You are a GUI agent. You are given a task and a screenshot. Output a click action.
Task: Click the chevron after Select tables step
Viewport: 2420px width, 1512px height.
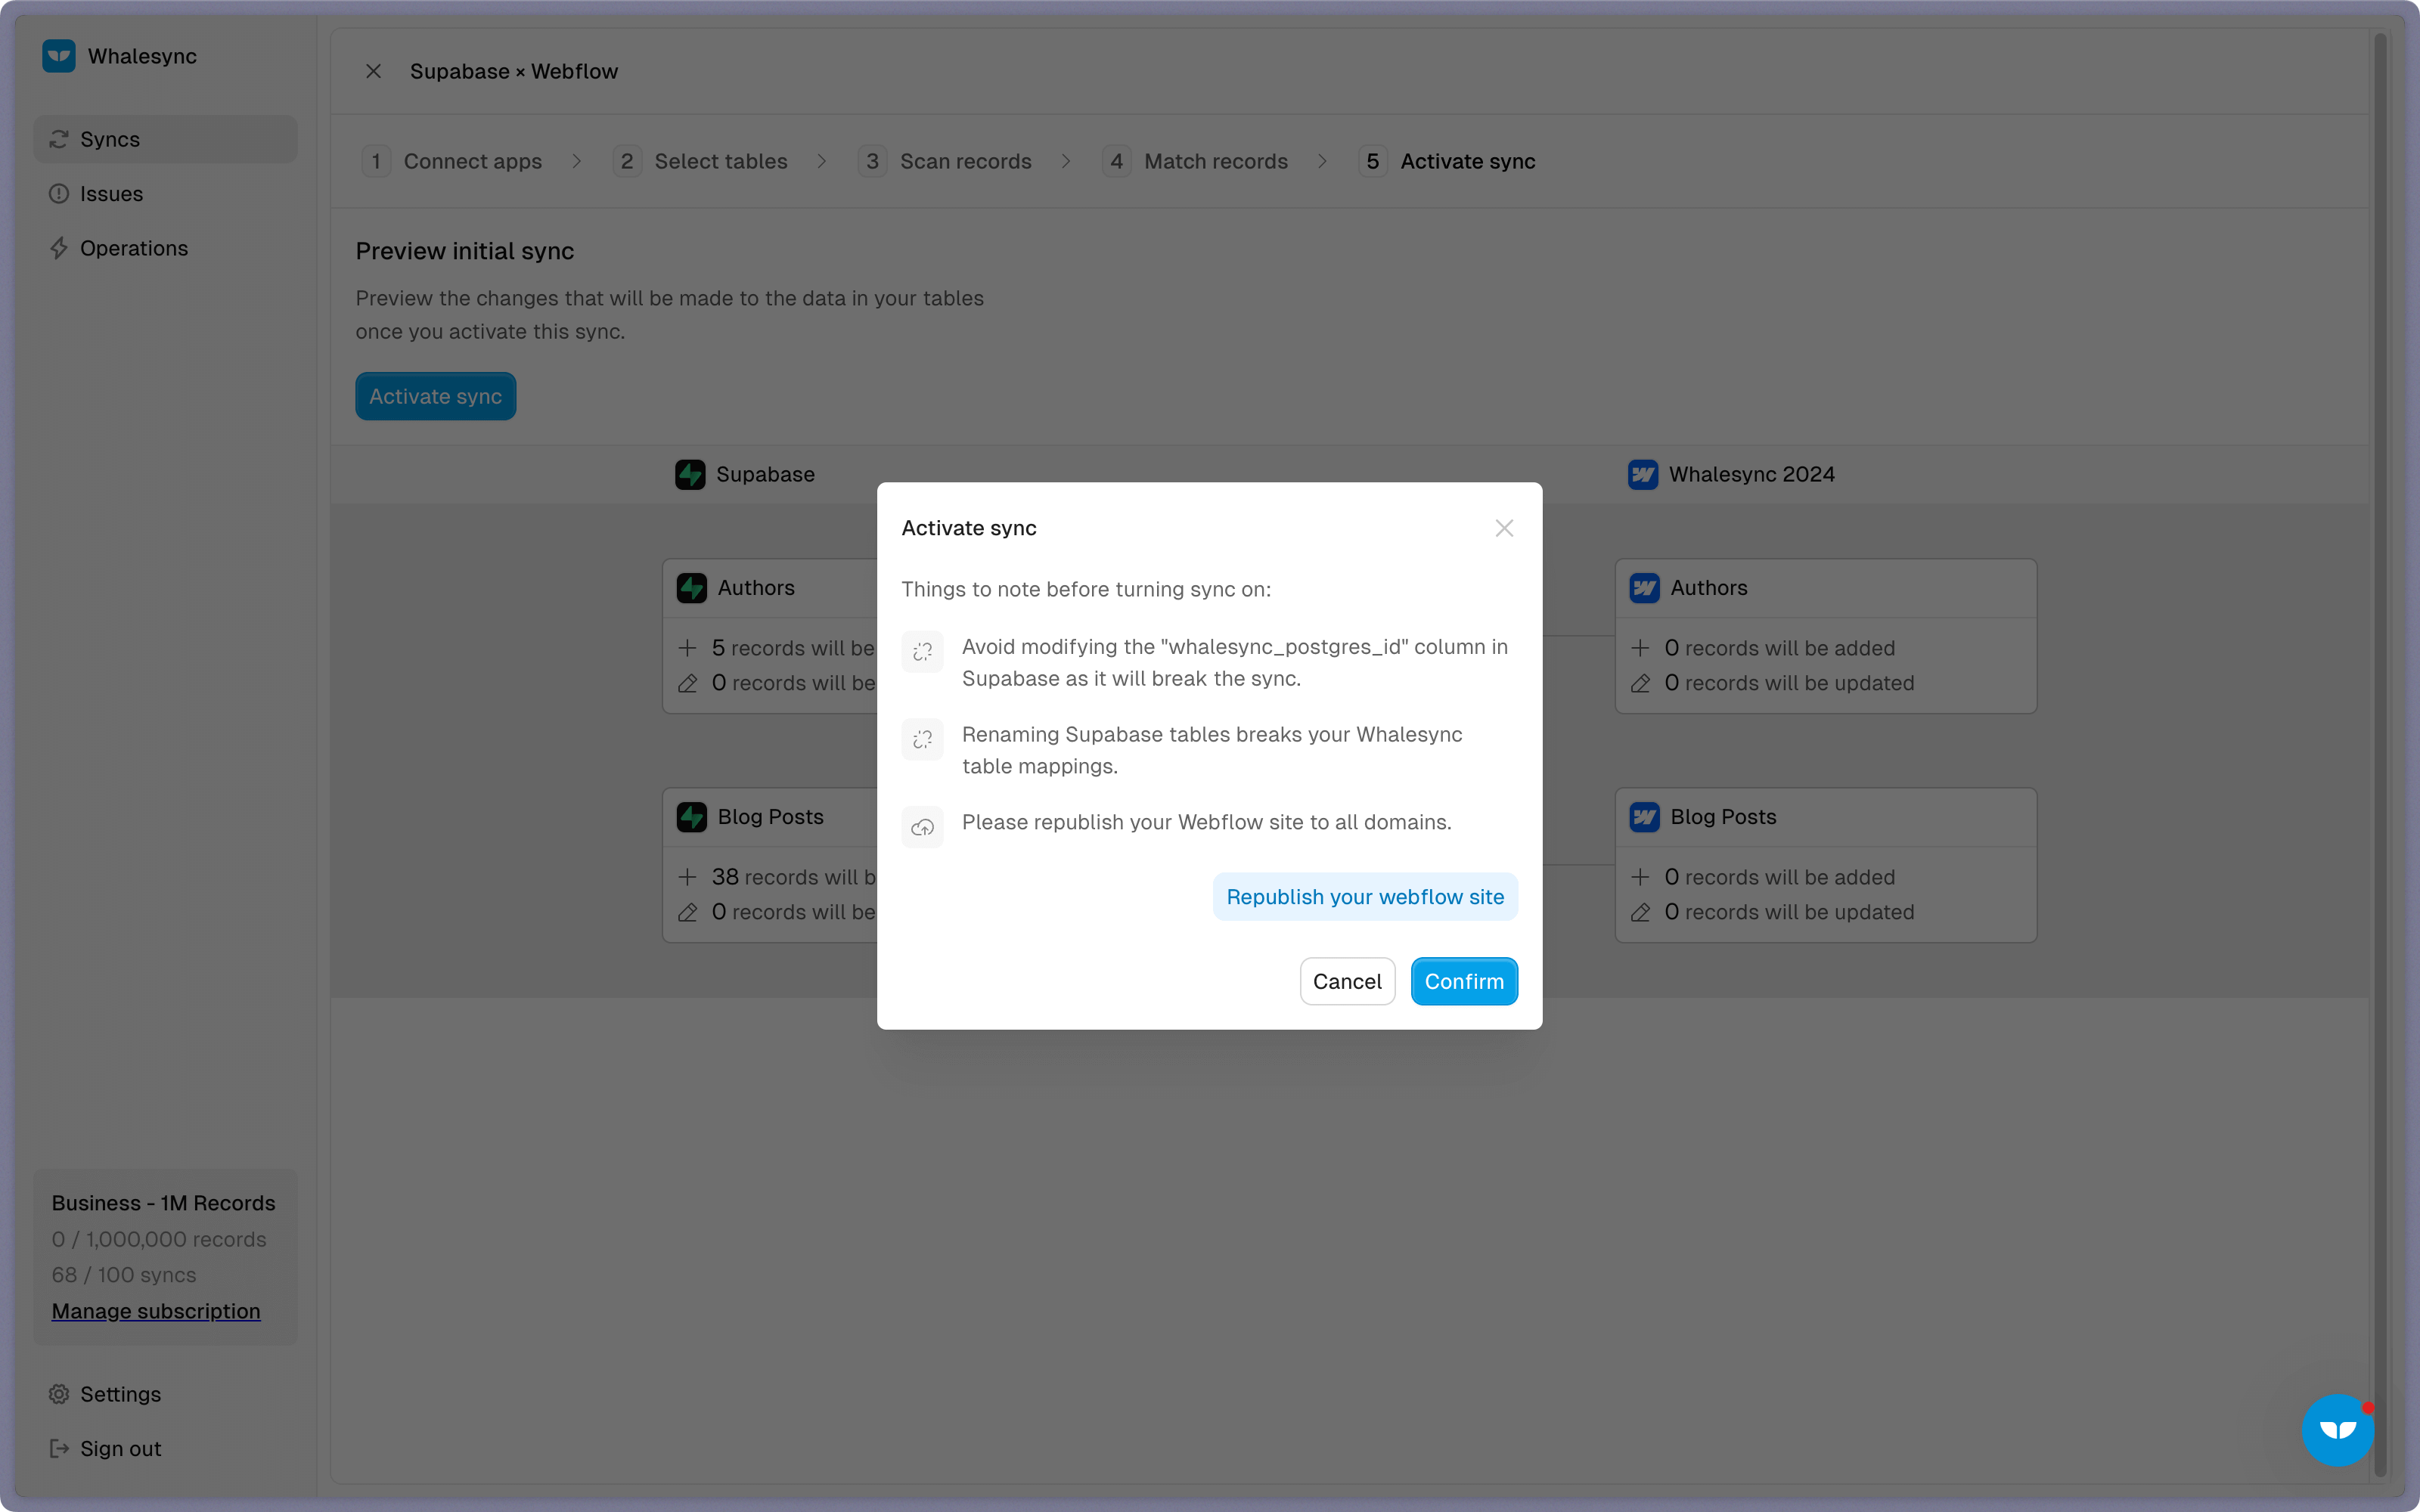pos(822,161)
